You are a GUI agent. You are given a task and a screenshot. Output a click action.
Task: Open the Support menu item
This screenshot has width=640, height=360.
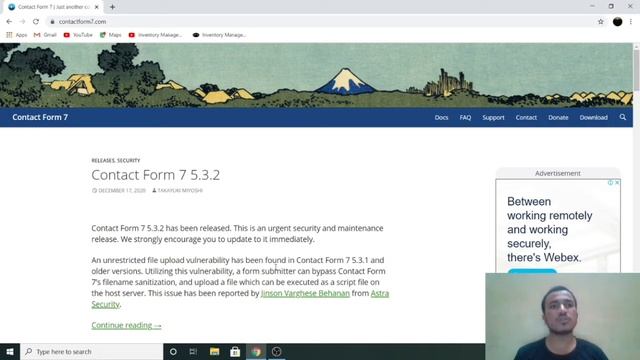[x=493, y=118]
